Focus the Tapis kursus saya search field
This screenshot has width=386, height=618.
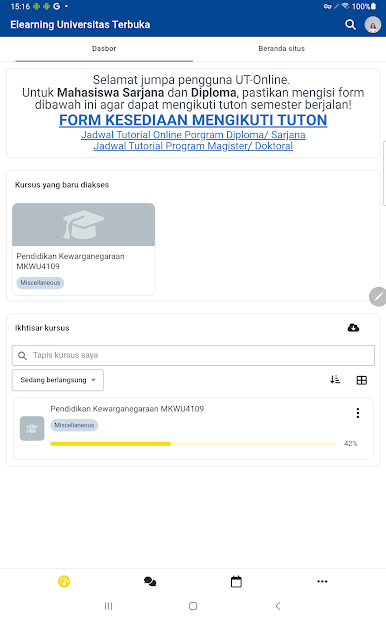click(x=193, y=355)
